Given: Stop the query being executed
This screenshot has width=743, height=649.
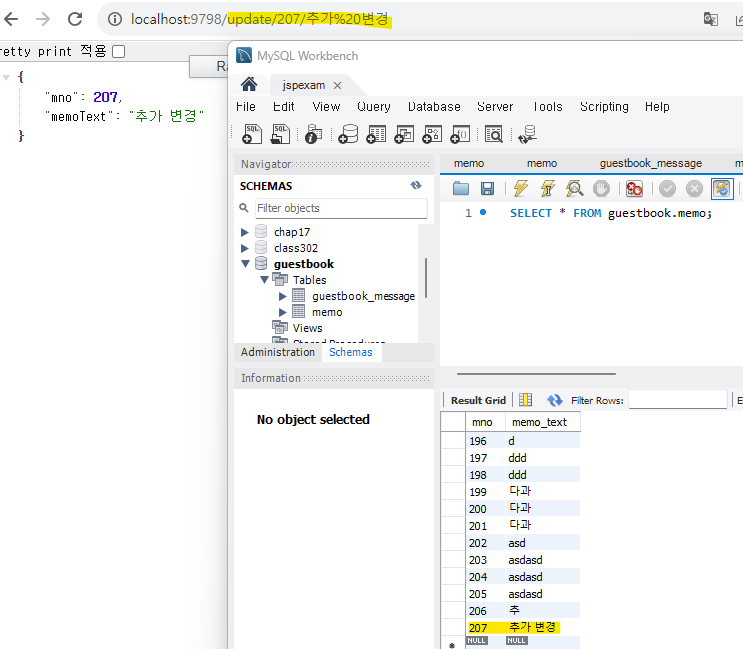Looking at the screenshot, I should (601, 189).
